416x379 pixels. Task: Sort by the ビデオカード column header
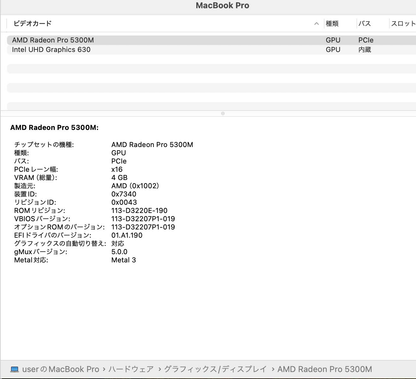32,23
